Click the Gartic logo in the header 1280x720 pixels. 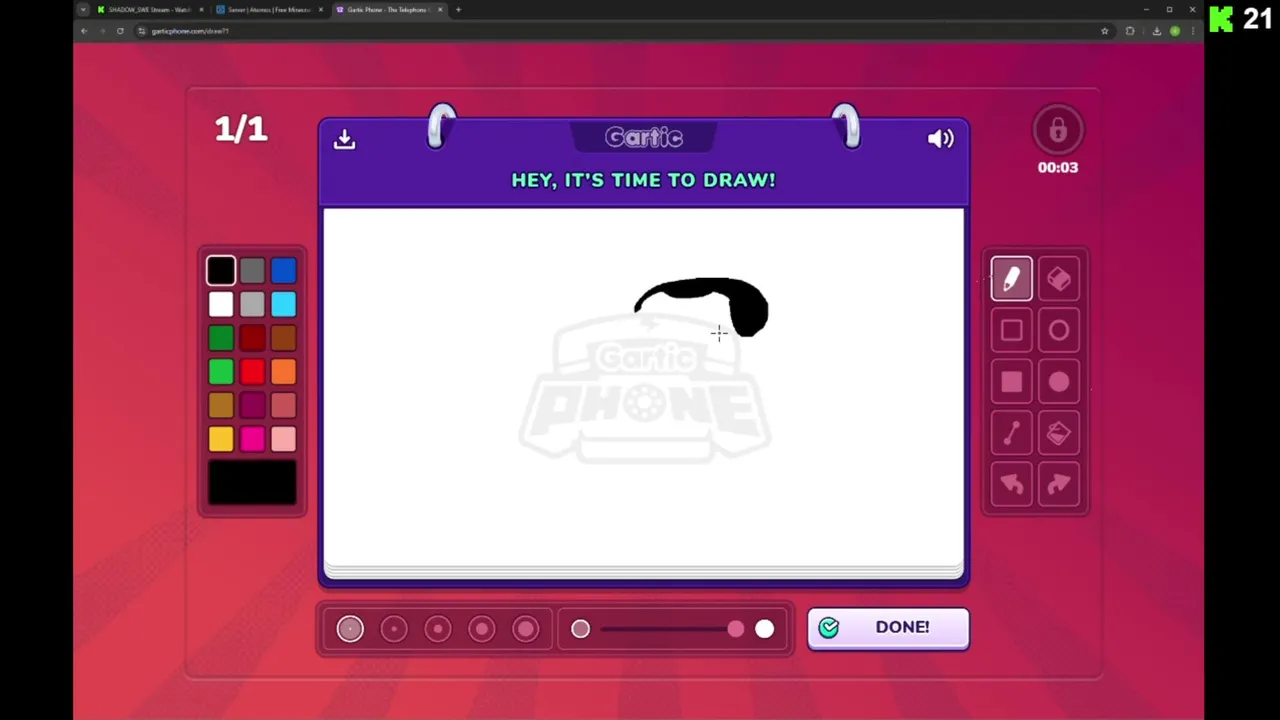point(644,137)
